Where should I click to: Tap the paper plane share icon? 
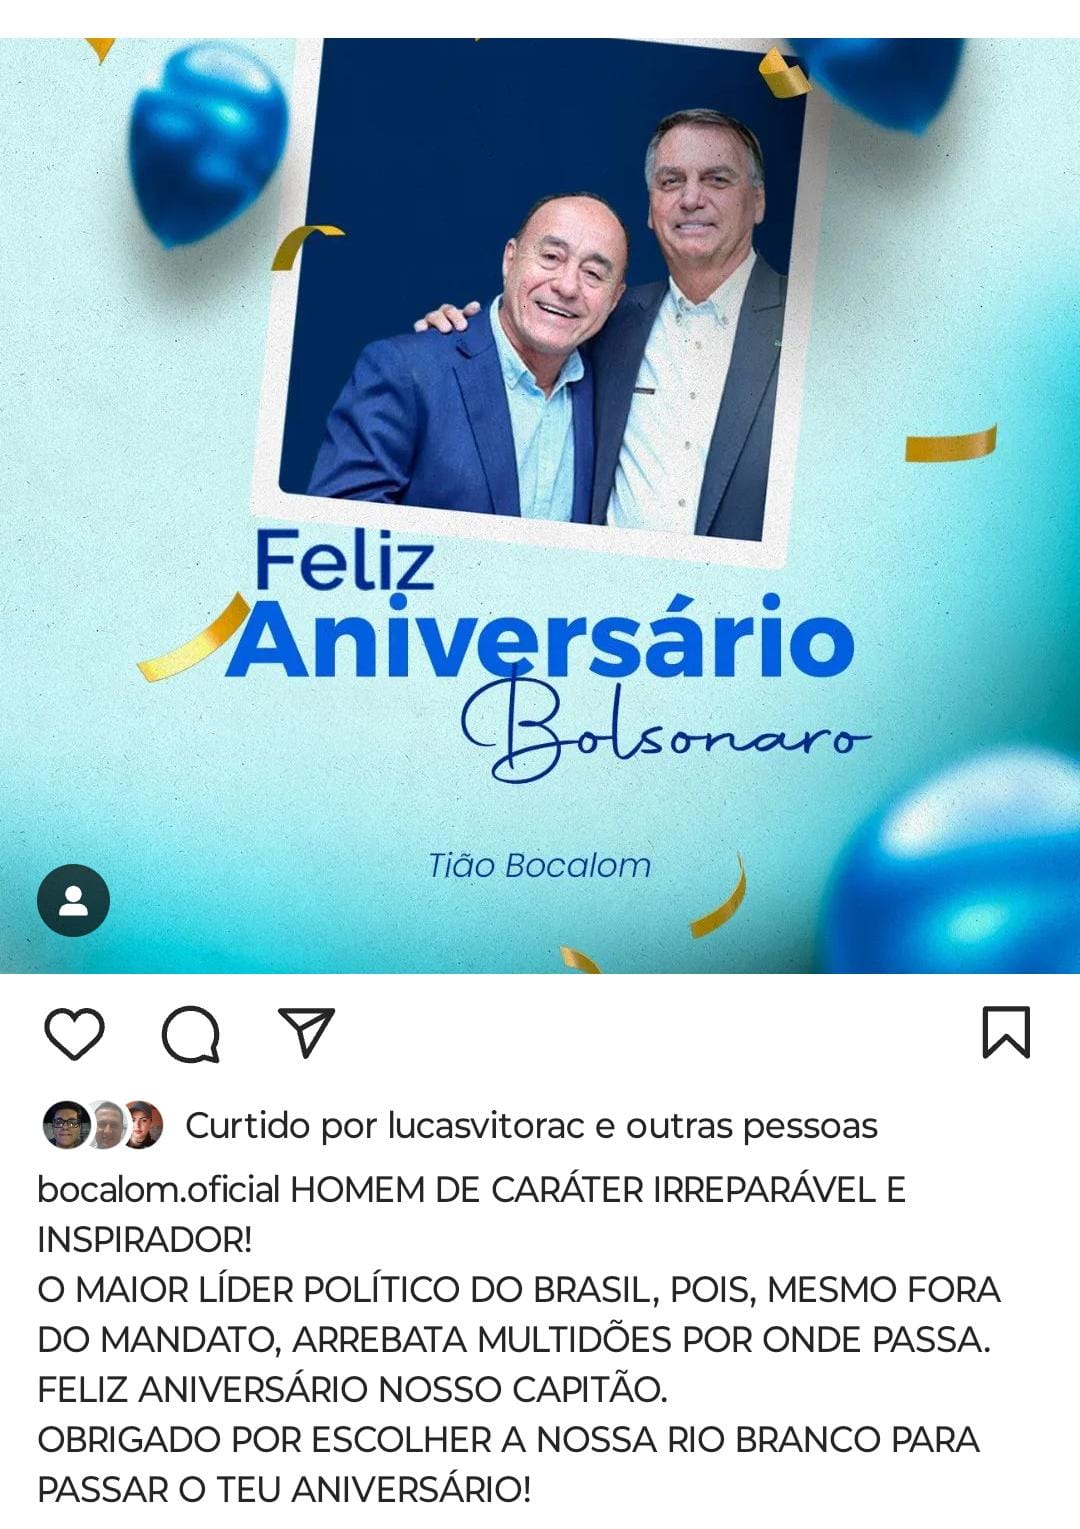306,1033
